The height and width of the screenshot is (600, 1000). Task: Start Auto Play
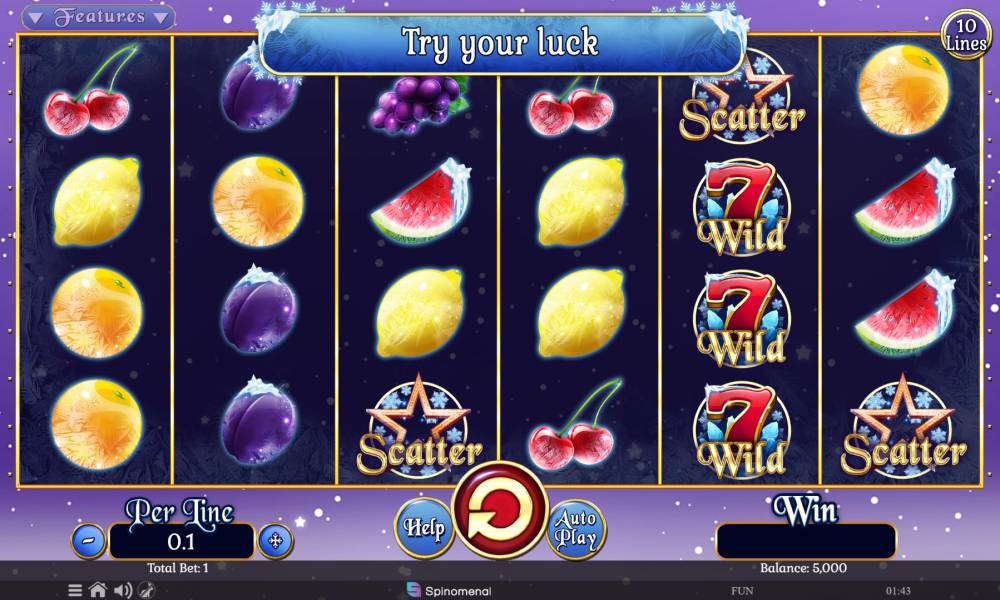(576, 529)
